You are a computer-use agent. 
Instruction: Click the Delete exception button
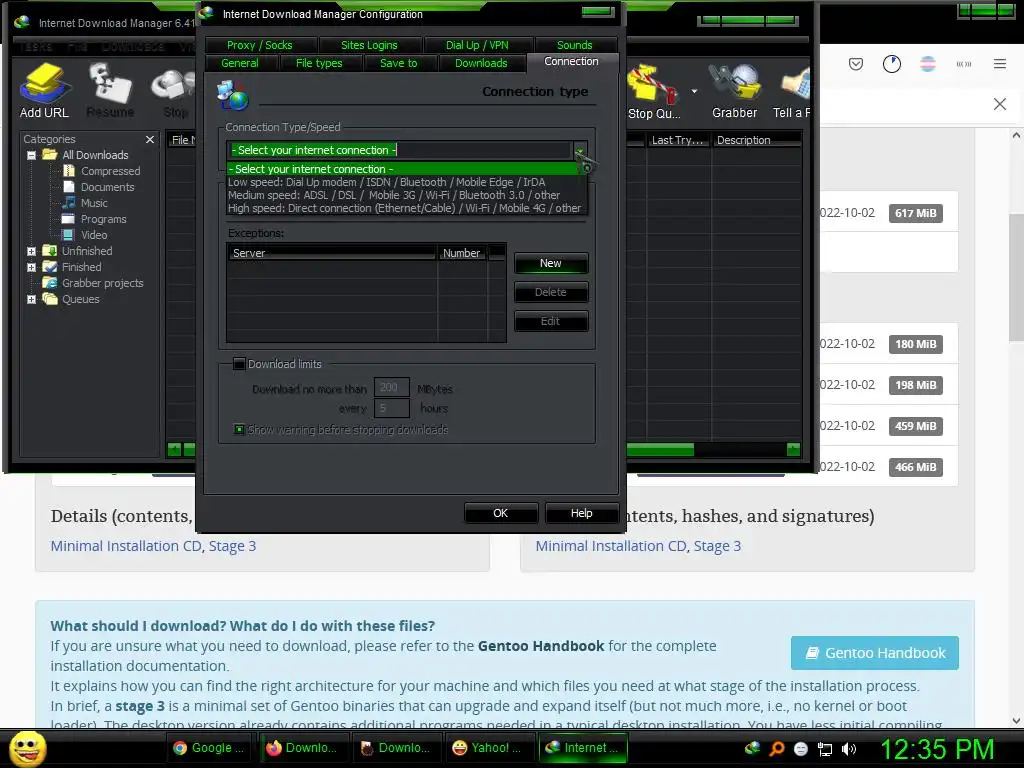coord(551,292)
